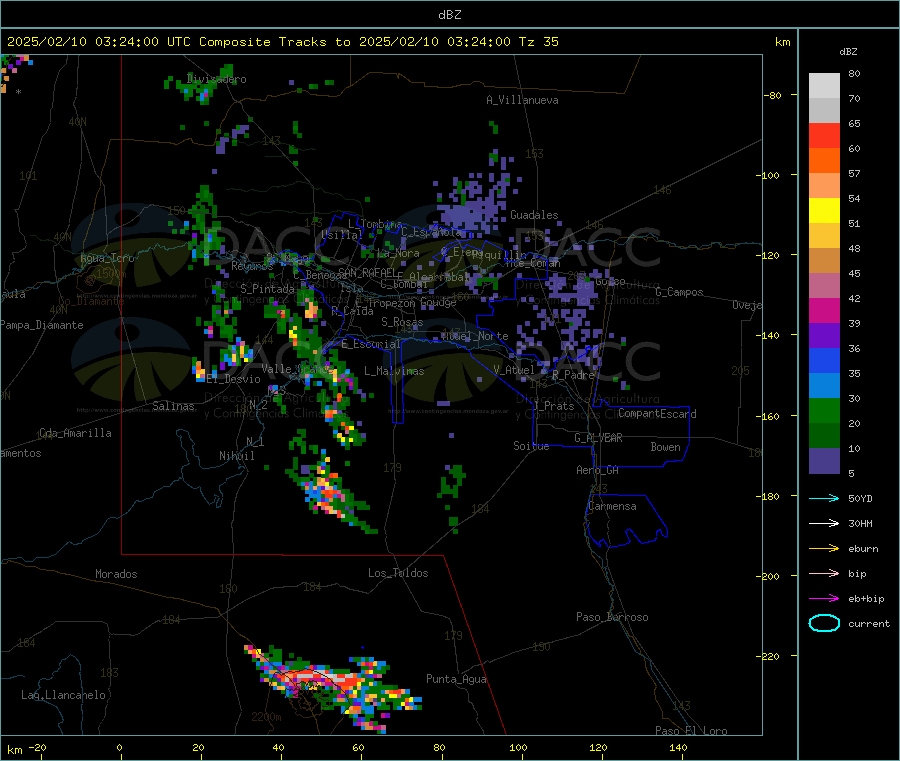Click the S_Rosas map label
900x761 pixels.
(x=402, y=322)
